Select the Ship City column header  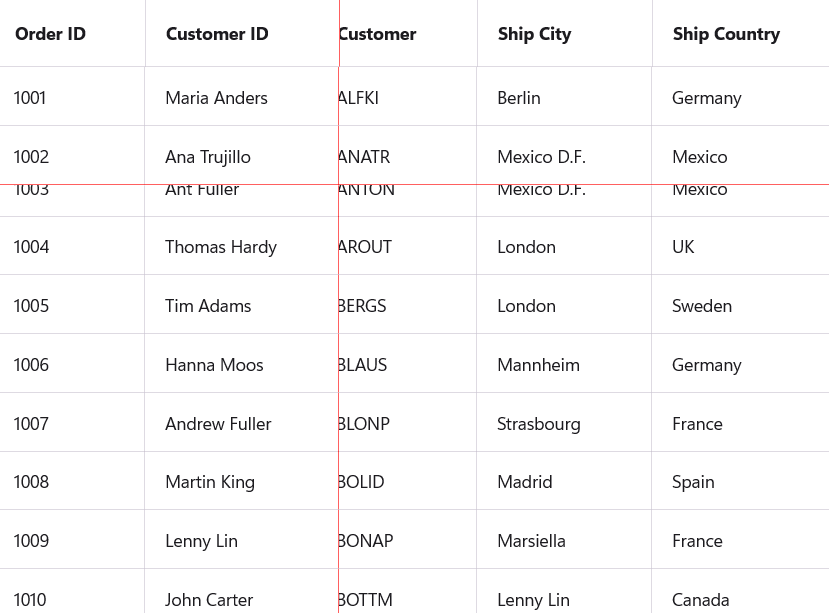click(x=534, y=34)
